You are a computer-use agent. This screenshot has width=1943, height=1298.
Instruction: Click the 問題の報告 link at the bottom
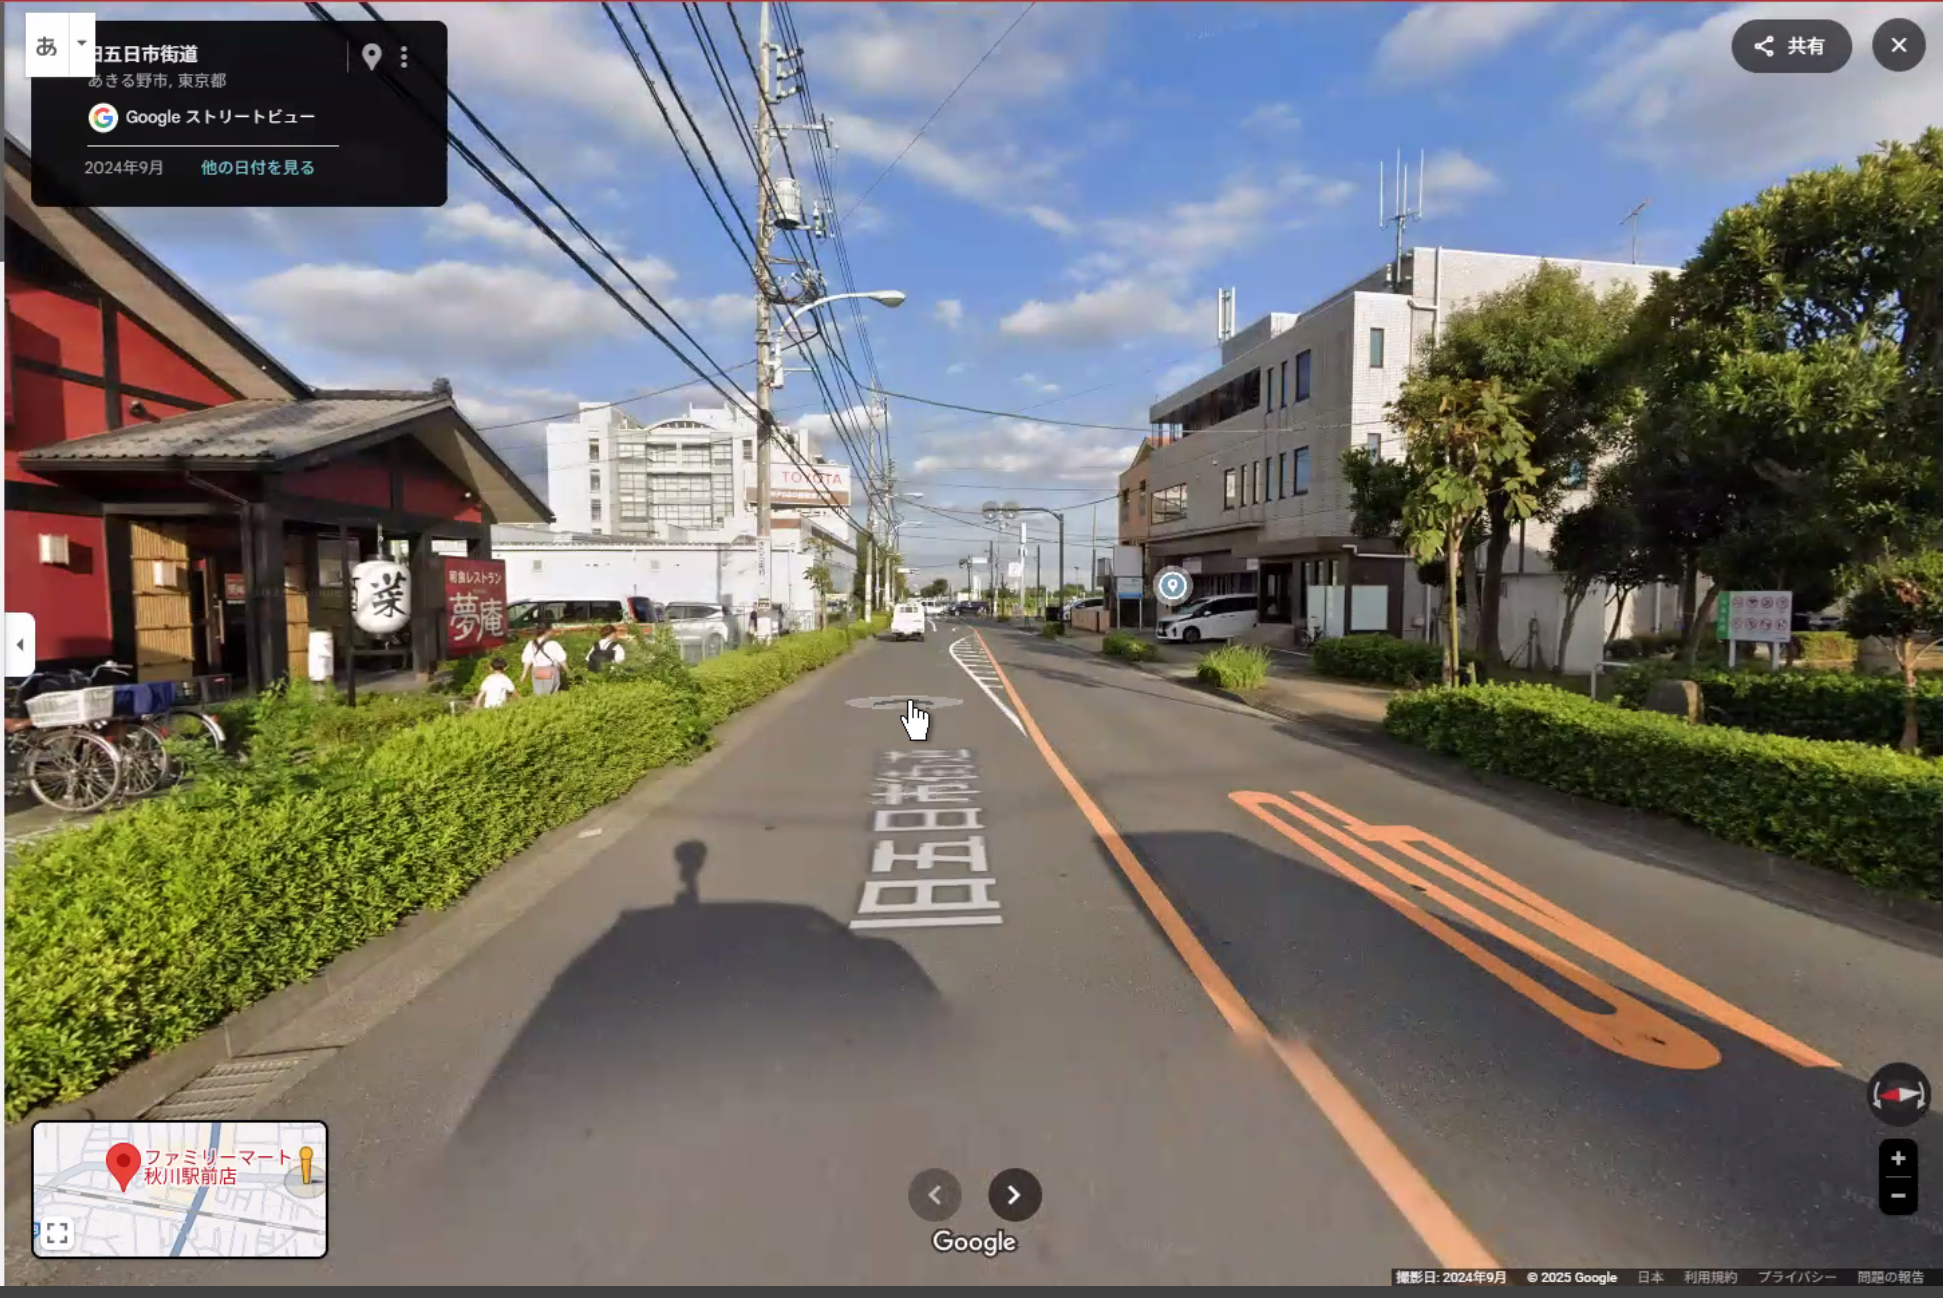pyautogui.click(x=1889, y=1277)
